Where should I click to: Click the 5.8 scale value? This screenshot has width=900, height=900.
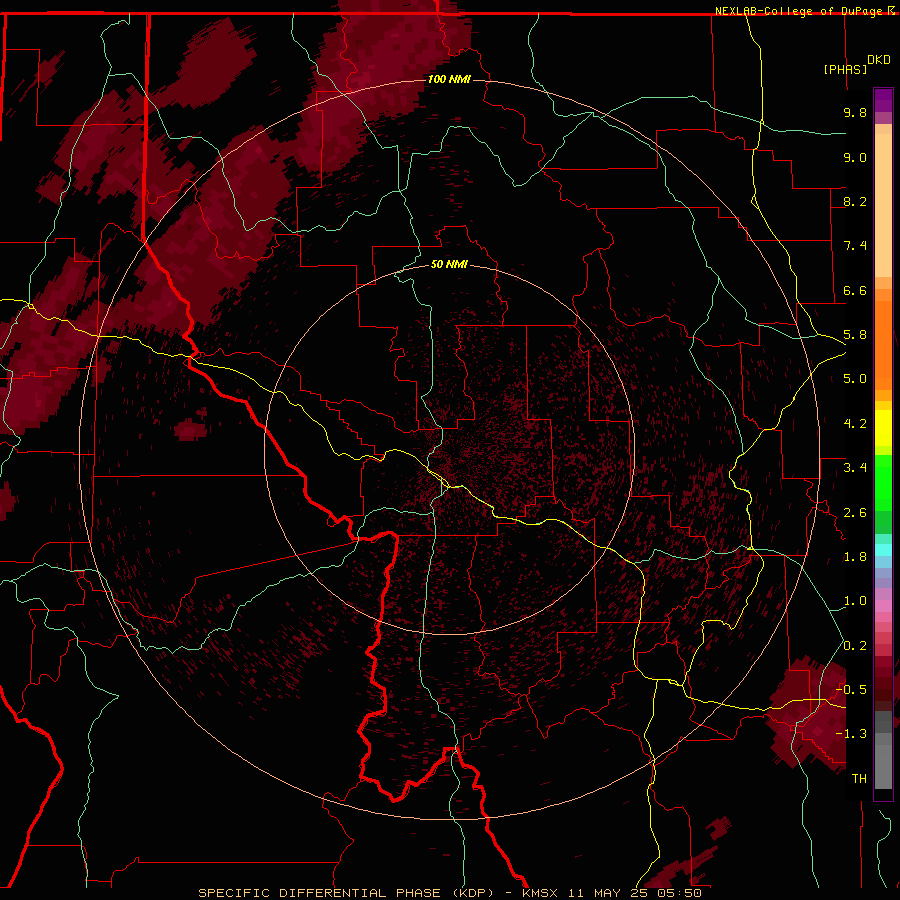point(855,335)
